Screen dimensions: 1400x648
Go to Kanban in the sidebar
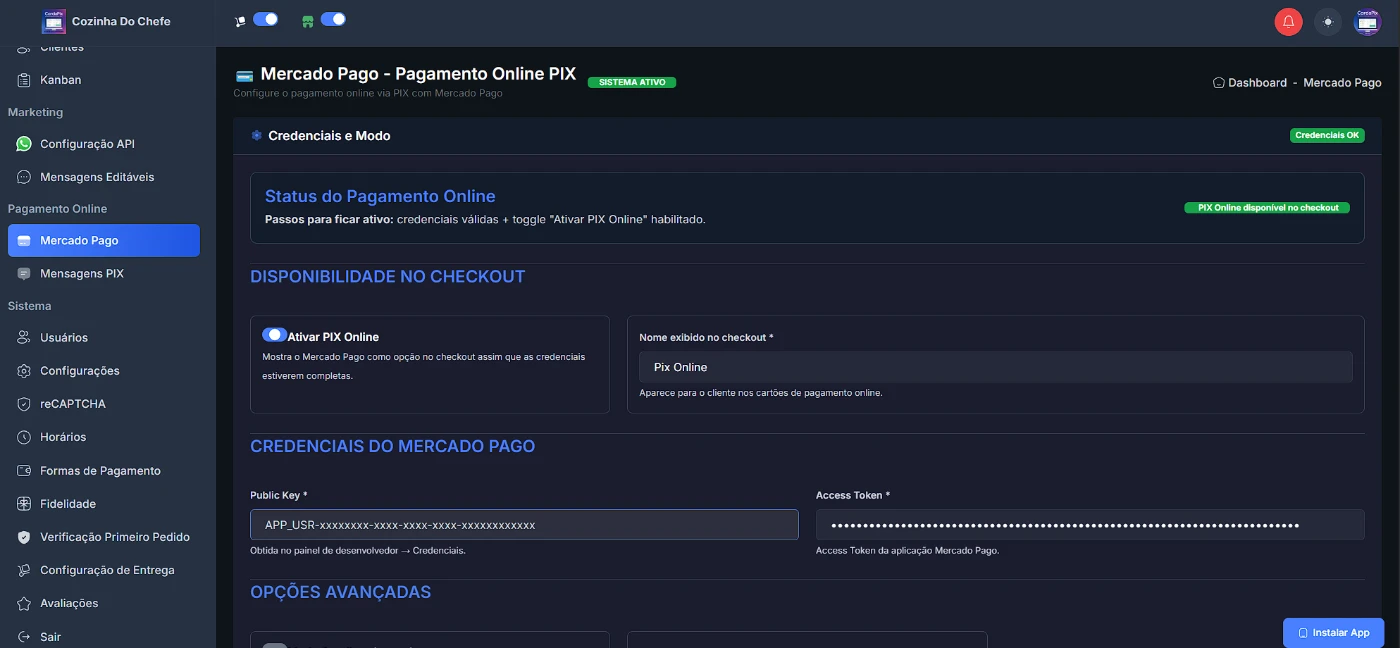pyautogui.click(x=60, y=80)
